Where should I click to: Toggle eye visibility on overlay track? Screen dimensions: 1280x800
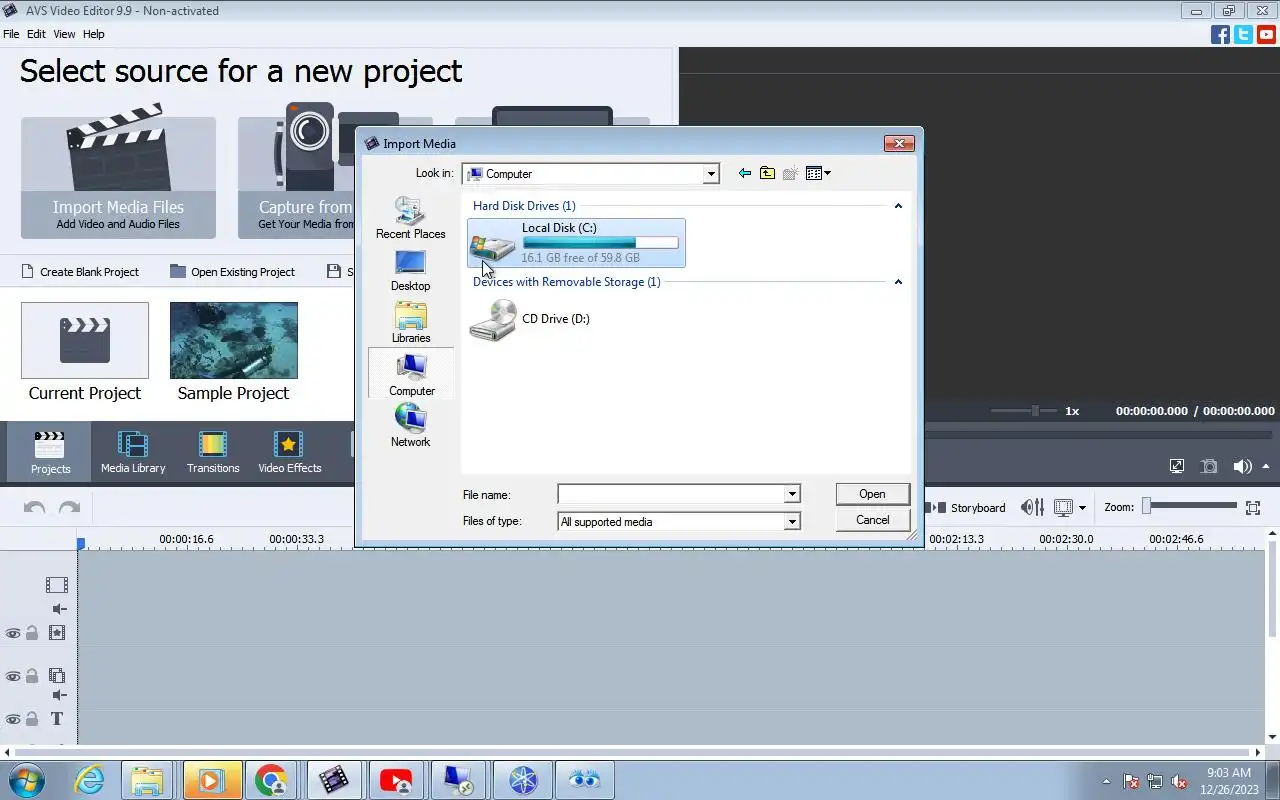pyautogui.click(x=13, y=676)
